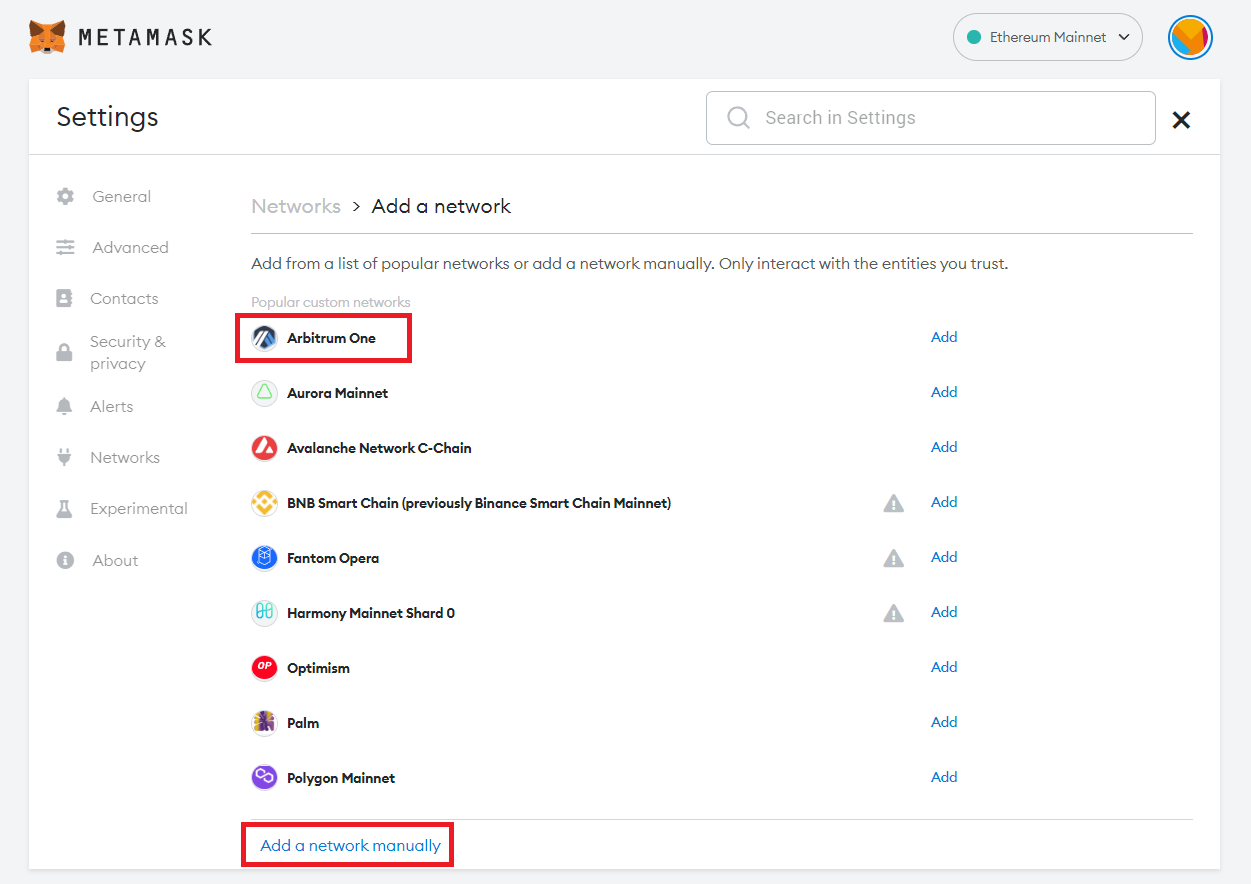Click the Polygon Mainnet network name
Screen dimensions: 1251x884
341,778
